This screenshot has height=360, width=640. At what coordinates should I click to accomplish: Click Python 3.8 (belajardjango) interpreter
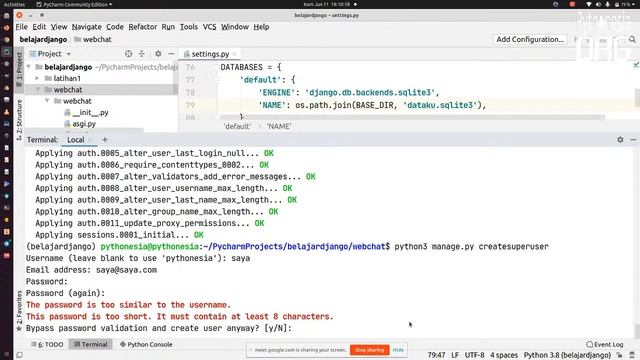567,355
